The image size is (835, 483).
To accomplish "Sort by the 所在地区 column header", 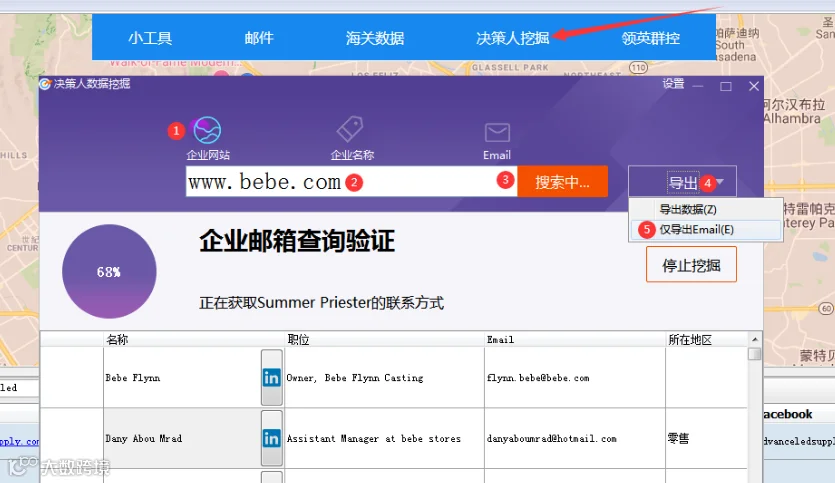I will [707, 340].
